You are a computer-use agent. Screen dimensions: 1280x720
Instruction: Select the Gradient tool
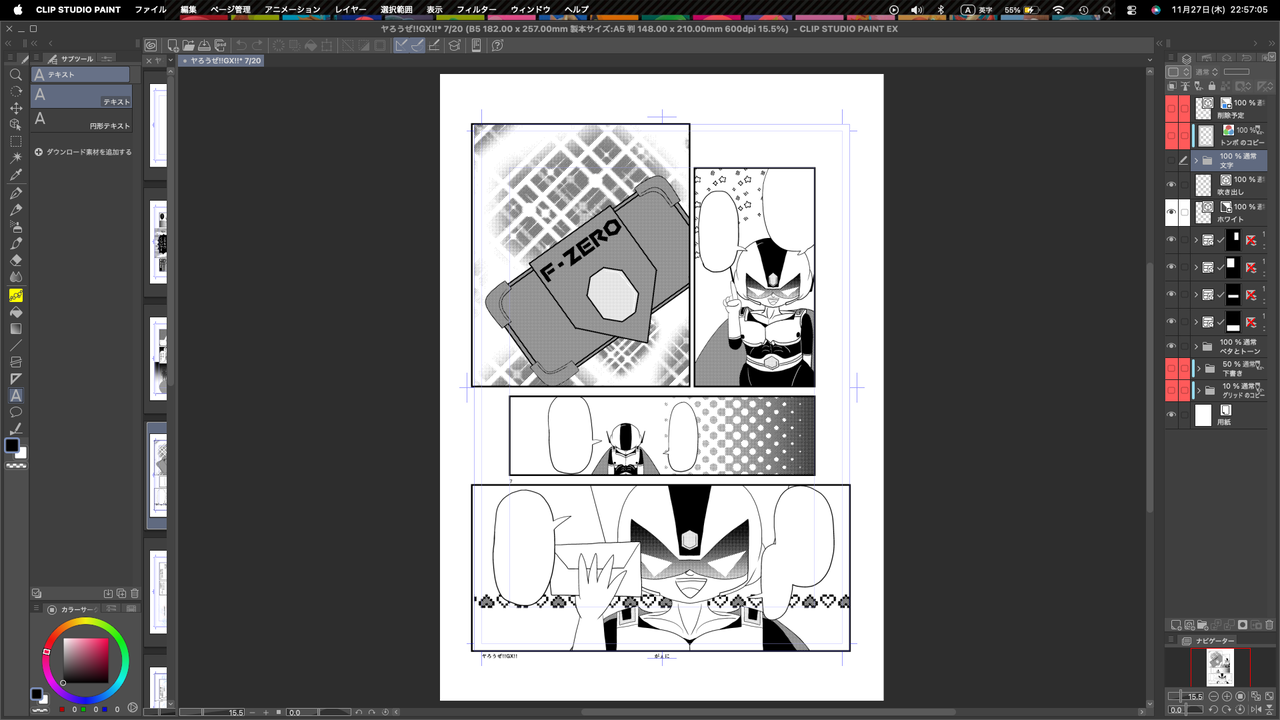pyautogui.click(x=16, y=328)
